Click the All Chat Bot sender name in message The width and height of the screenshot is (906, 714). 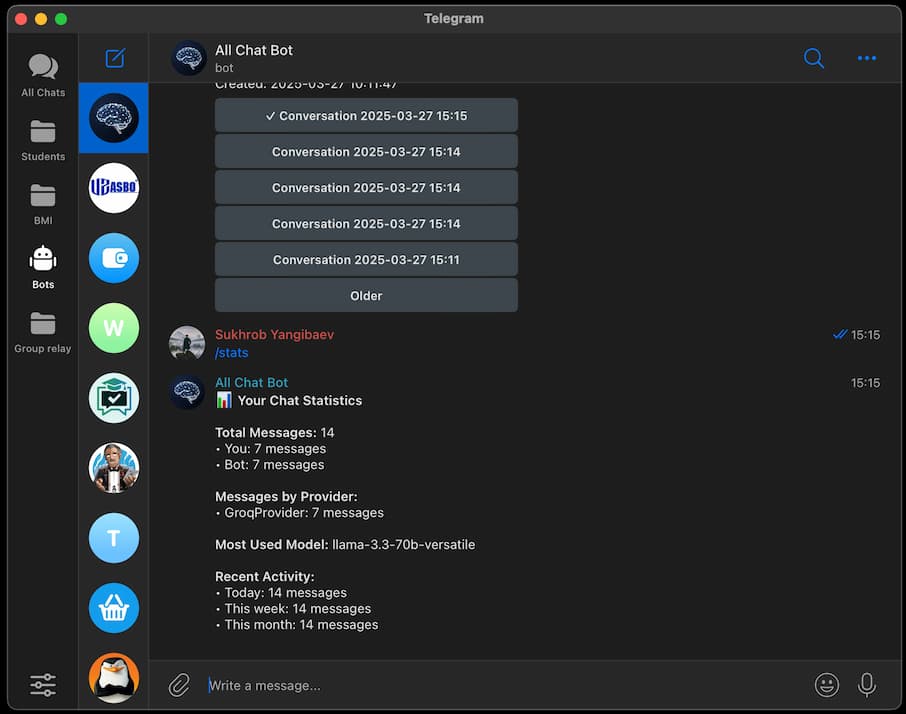coord(251,382)
